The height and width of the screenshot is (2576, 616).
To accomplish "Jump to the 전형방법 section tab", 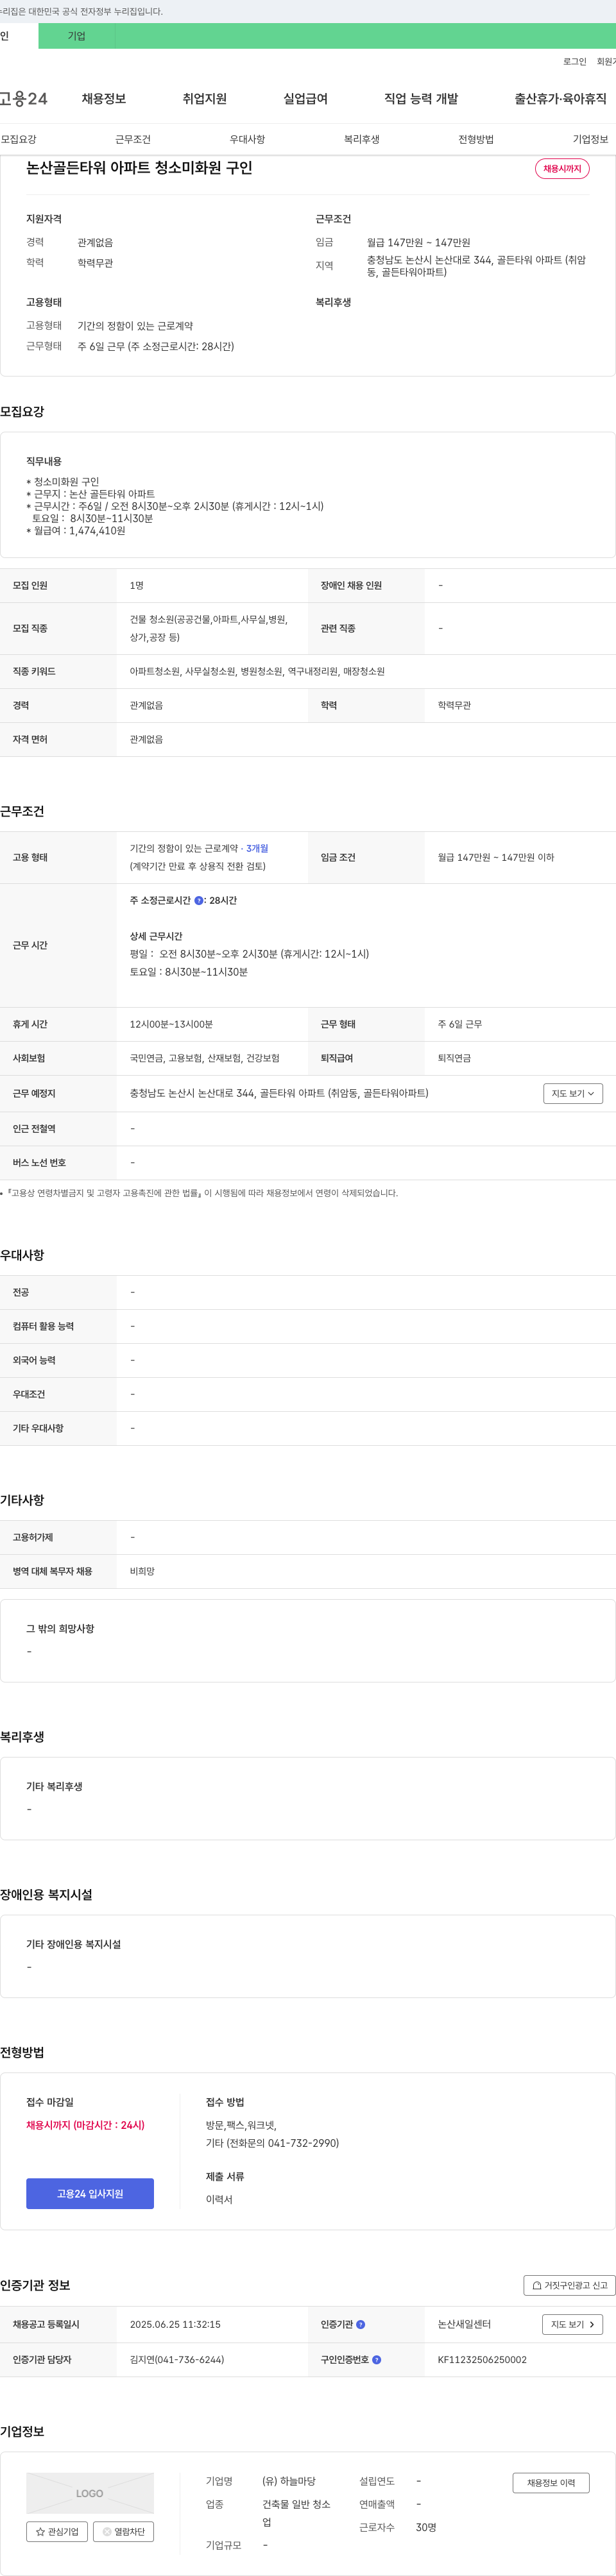I will point(476,139).
